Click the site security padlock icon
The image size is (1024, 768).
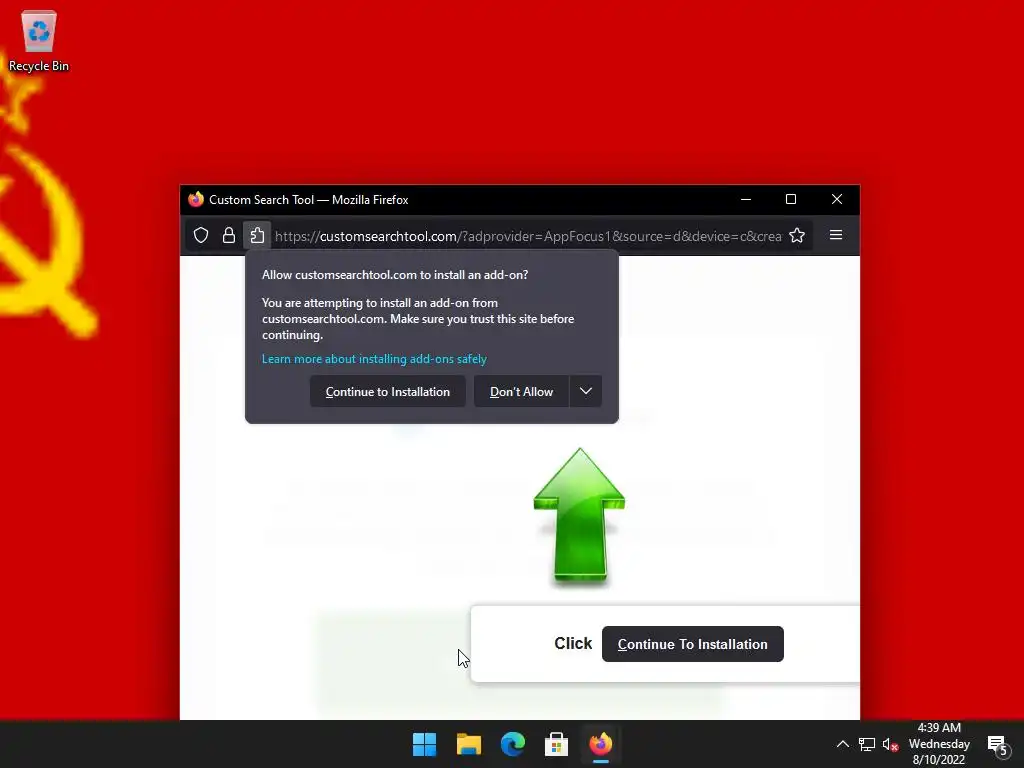click(x=229, y=235)
